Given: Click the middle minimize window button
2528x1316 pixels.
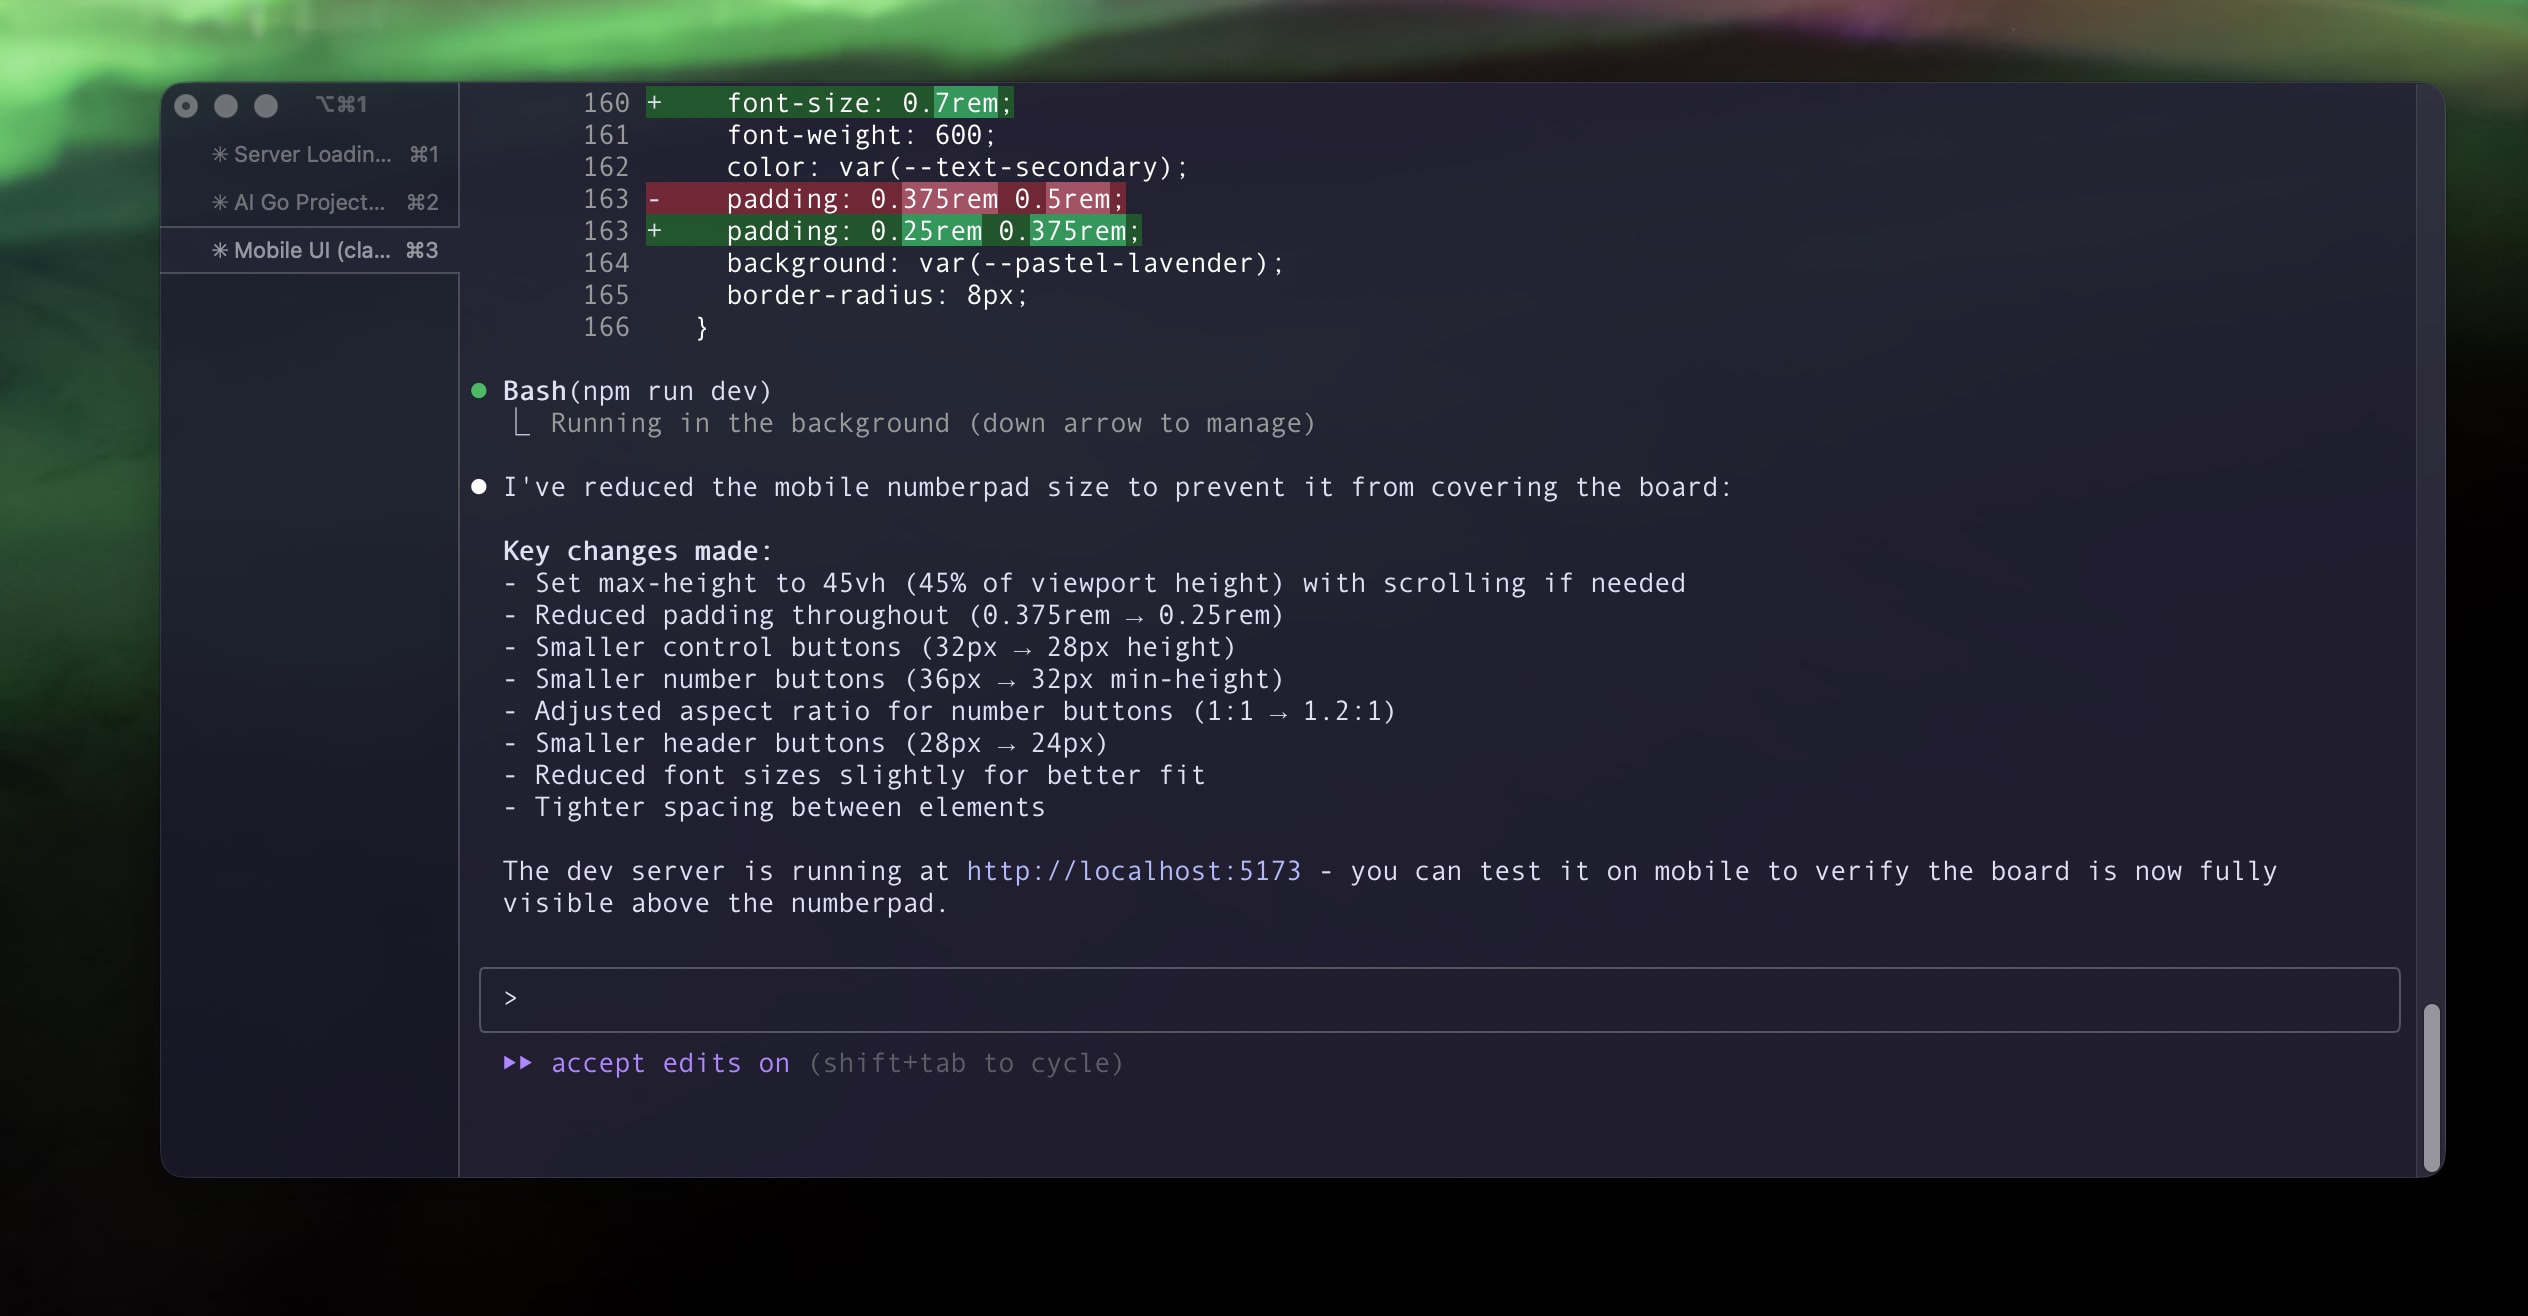Looking at the screenshot, I should [x=226, y=105].
